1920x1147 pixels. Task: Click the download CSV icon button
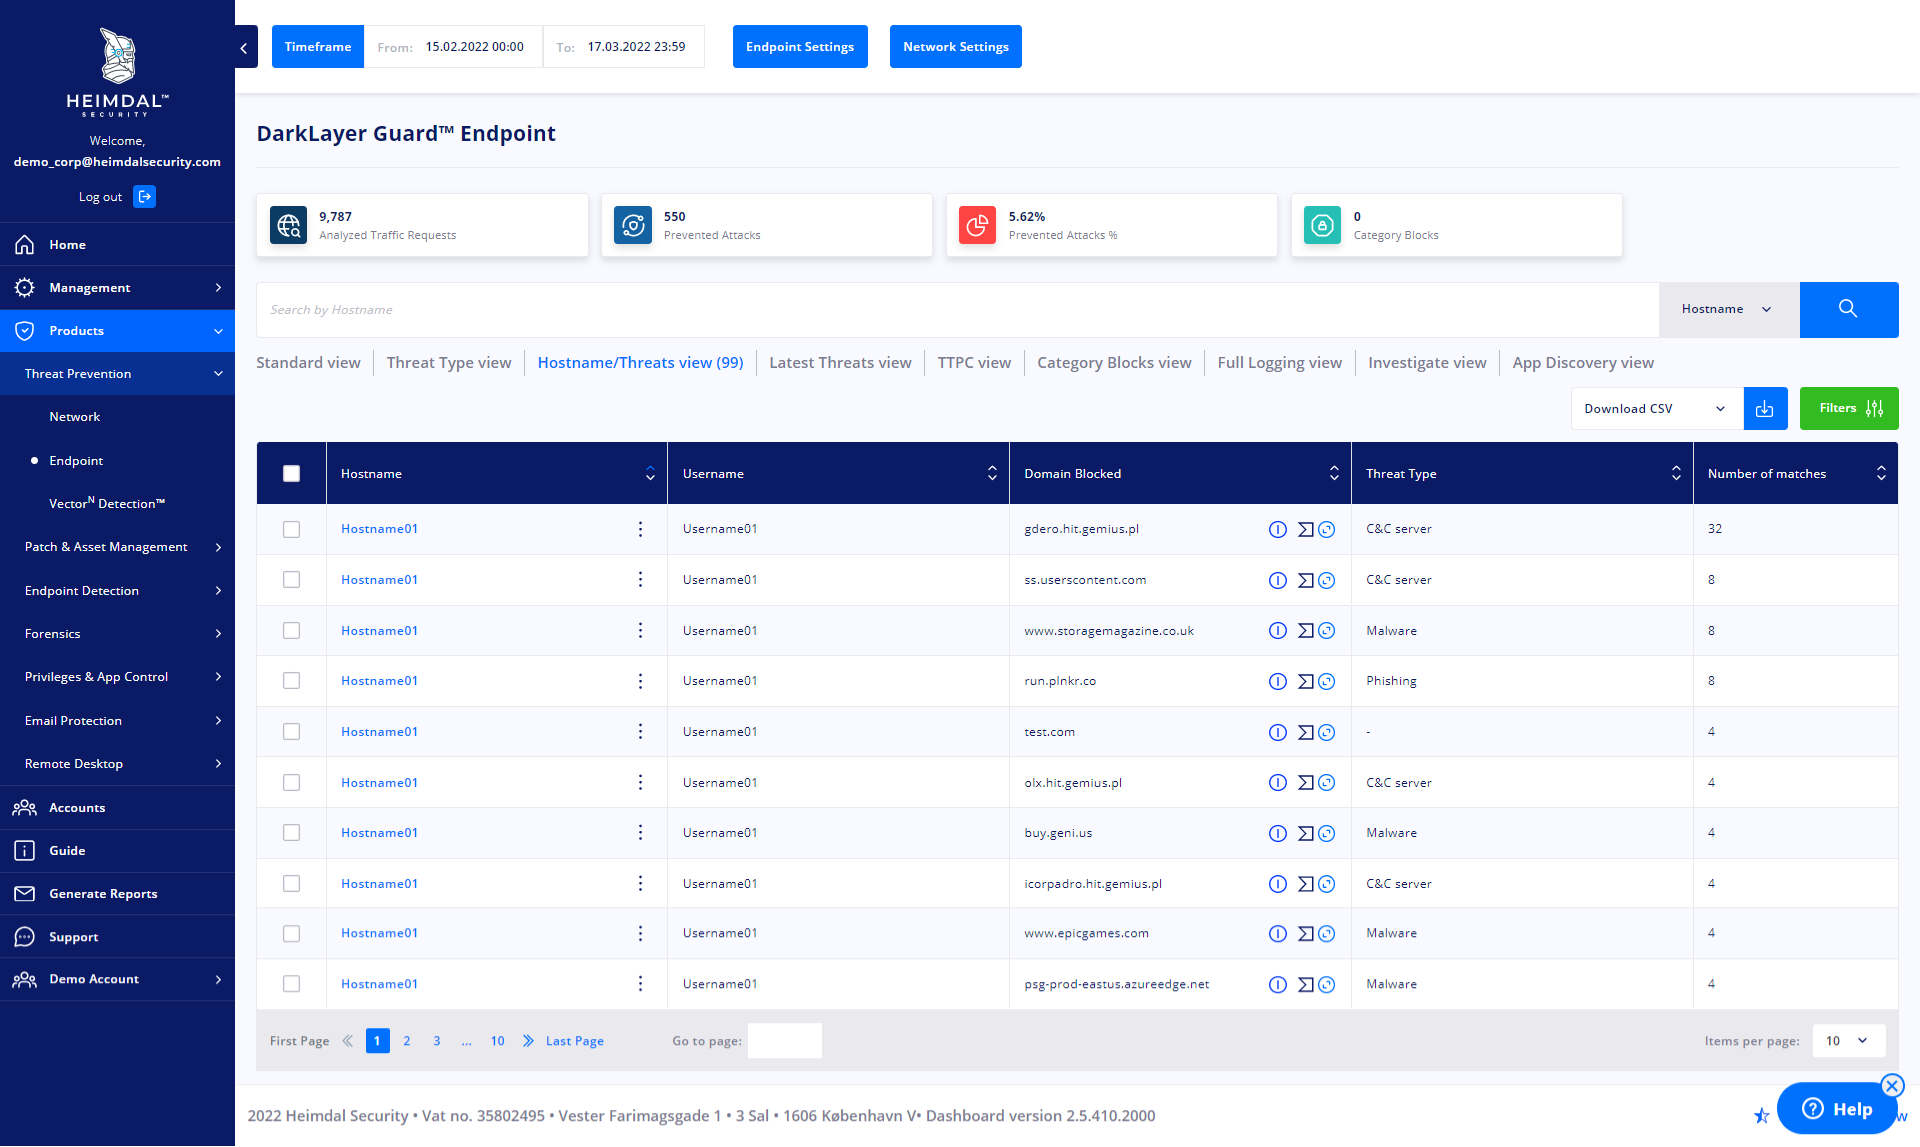pyautogui.click(x=1766, y=407)
